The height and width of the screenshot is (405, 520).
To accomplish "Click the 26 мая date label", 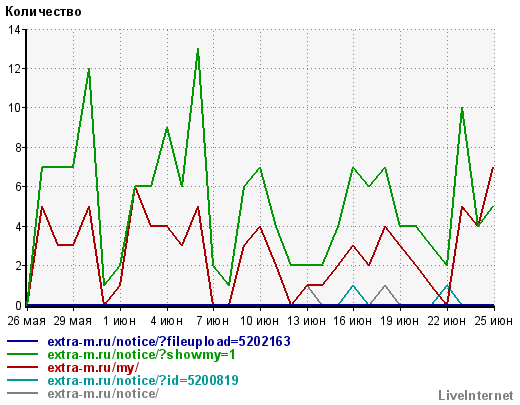I will (26, 321).
